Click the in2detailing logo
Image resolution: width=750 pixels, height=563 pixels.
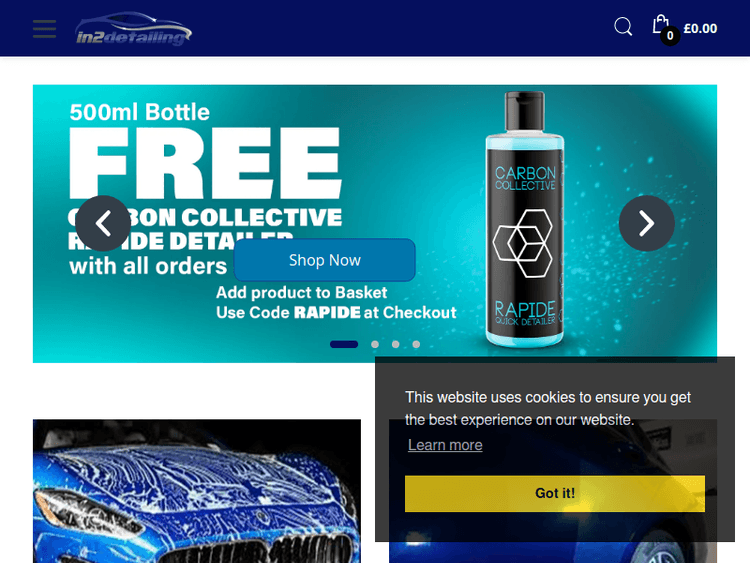pyautogui.click(x=133, y=29)
